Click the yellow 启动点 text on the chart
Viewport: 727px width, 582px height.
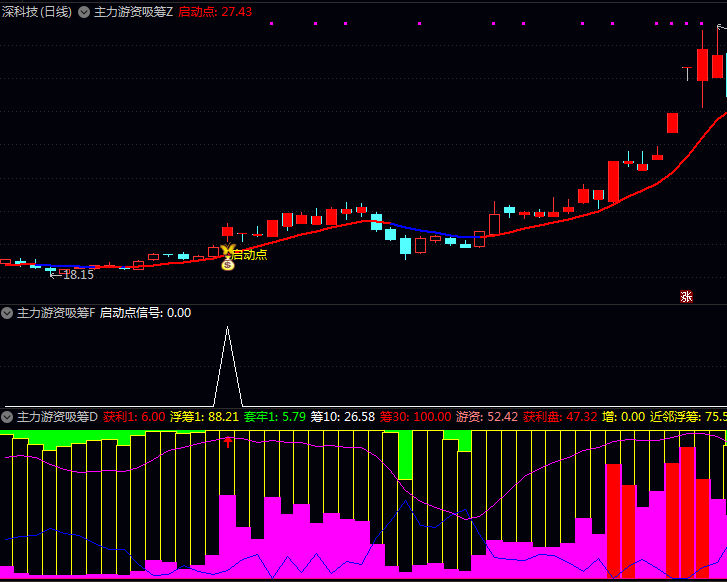coord(250,254)
